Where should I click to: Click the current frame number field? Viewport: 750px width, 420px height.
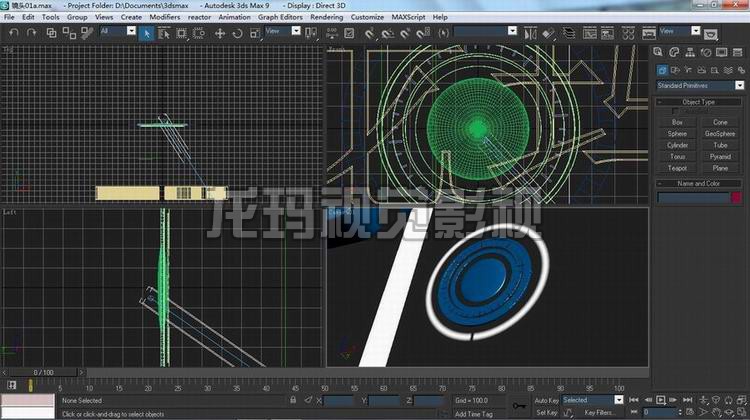[659, 412]
